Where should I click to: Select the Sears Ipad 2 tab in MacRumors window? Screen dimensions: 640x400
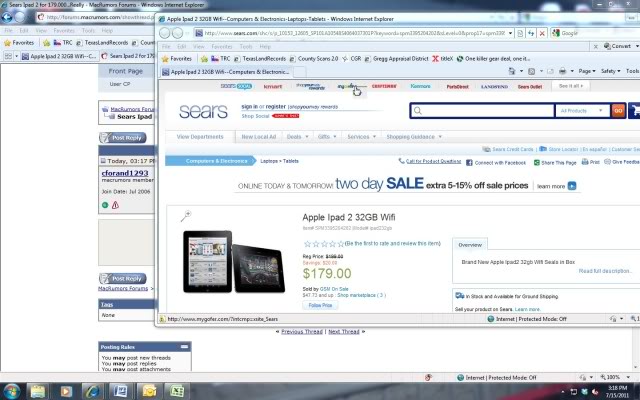pos(127,56)
